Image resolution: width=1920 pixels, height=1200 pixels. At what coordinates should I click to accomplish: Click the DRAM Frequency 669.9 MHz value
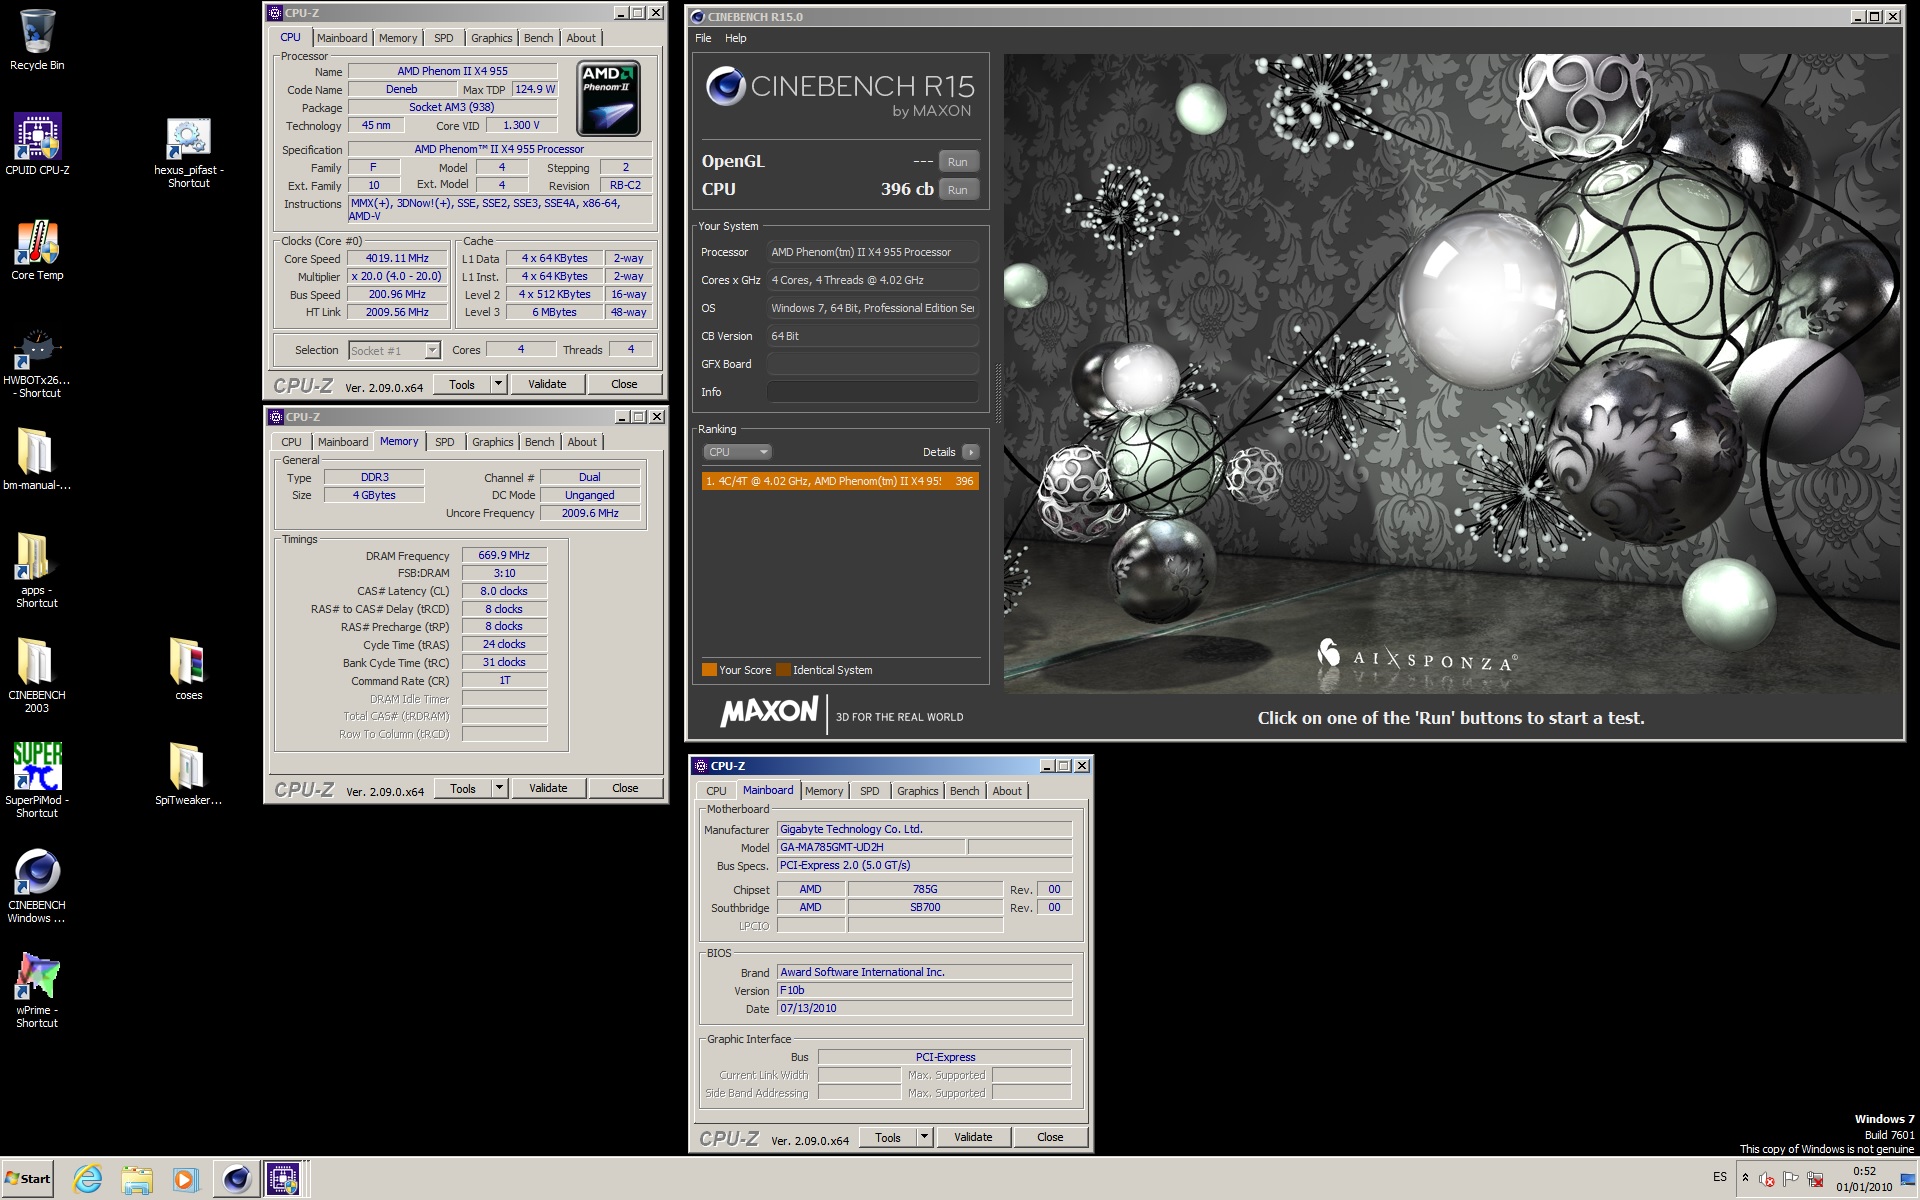pyautogui.click(x=504, y=555)
